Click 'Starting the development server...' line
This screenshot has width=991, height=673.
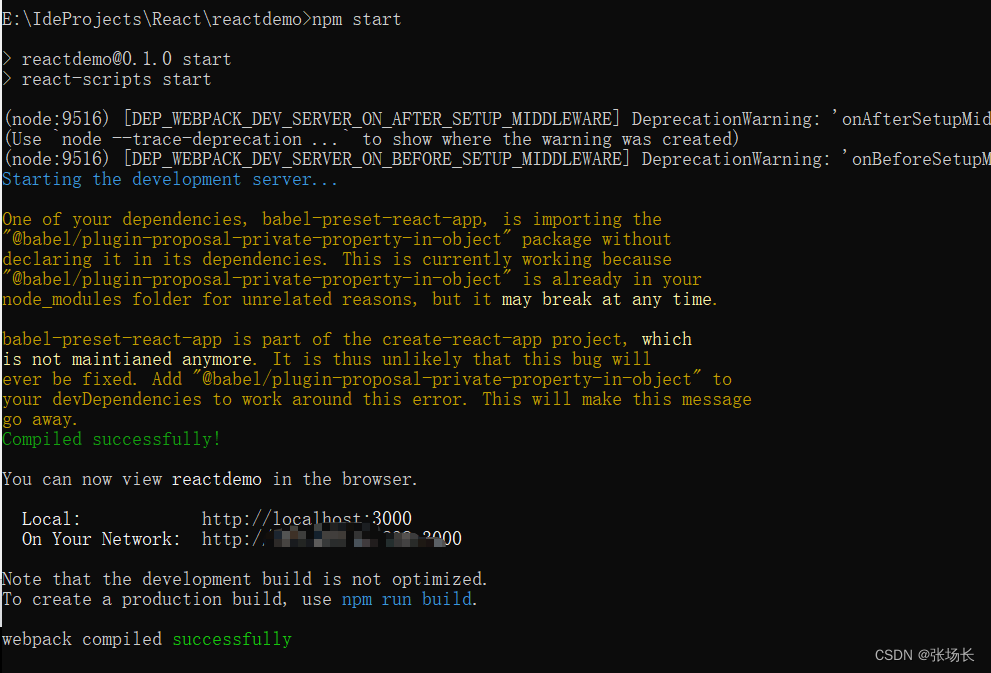[x=169, y=179]
